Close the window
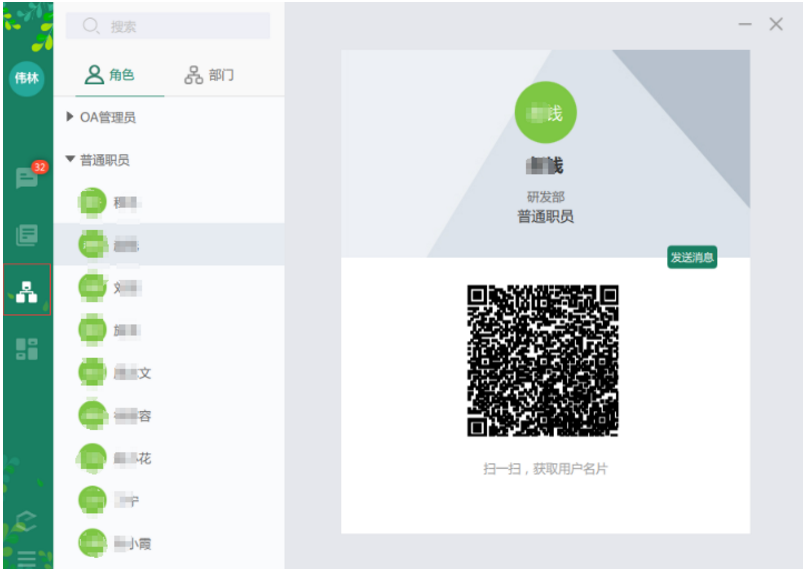Viewport: 806px width, 573px height. pyautogui.click(x=776, y=24)
